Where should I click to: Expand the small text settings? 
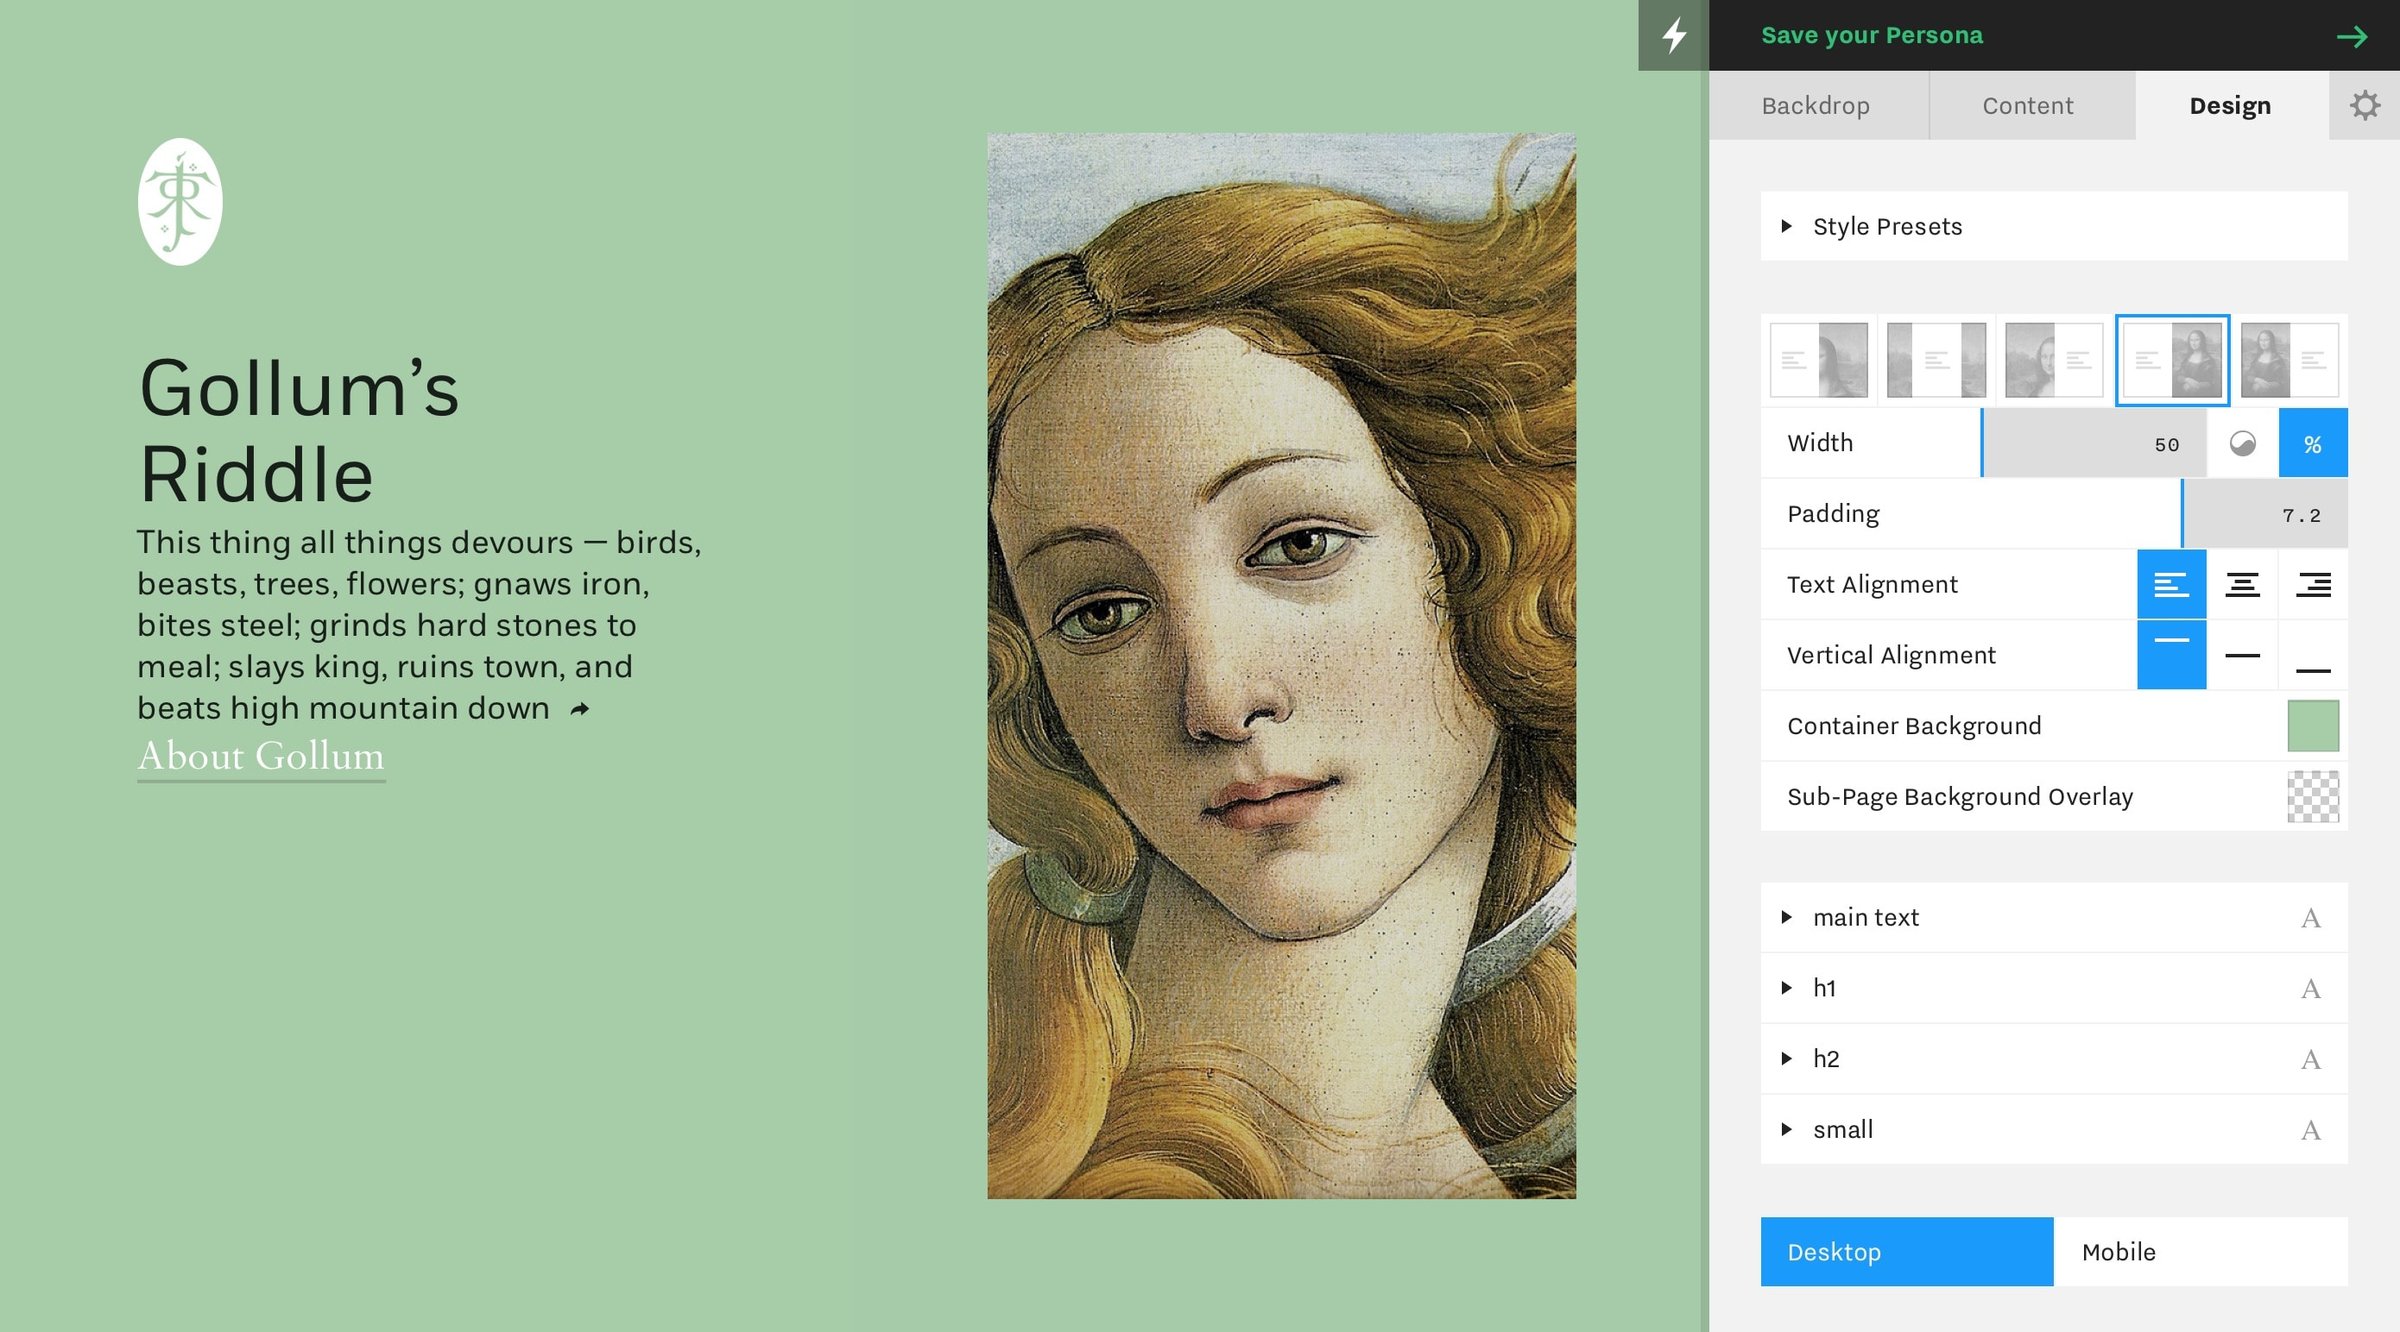2054,1130
